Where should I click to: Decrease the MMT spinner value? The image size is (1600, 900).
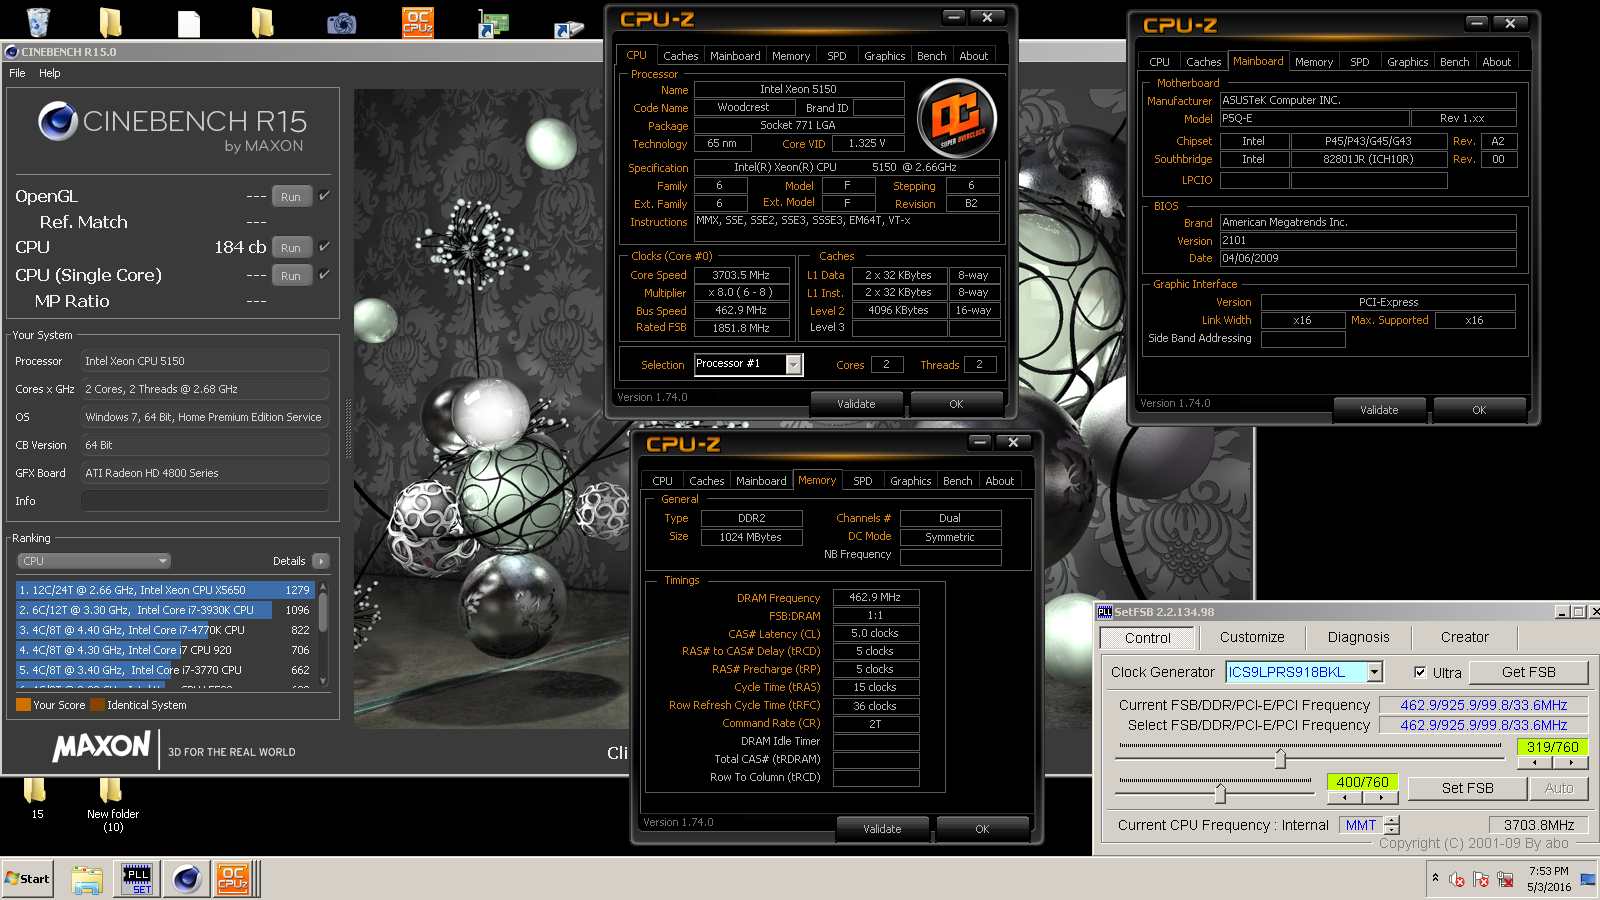[1392, 830]
